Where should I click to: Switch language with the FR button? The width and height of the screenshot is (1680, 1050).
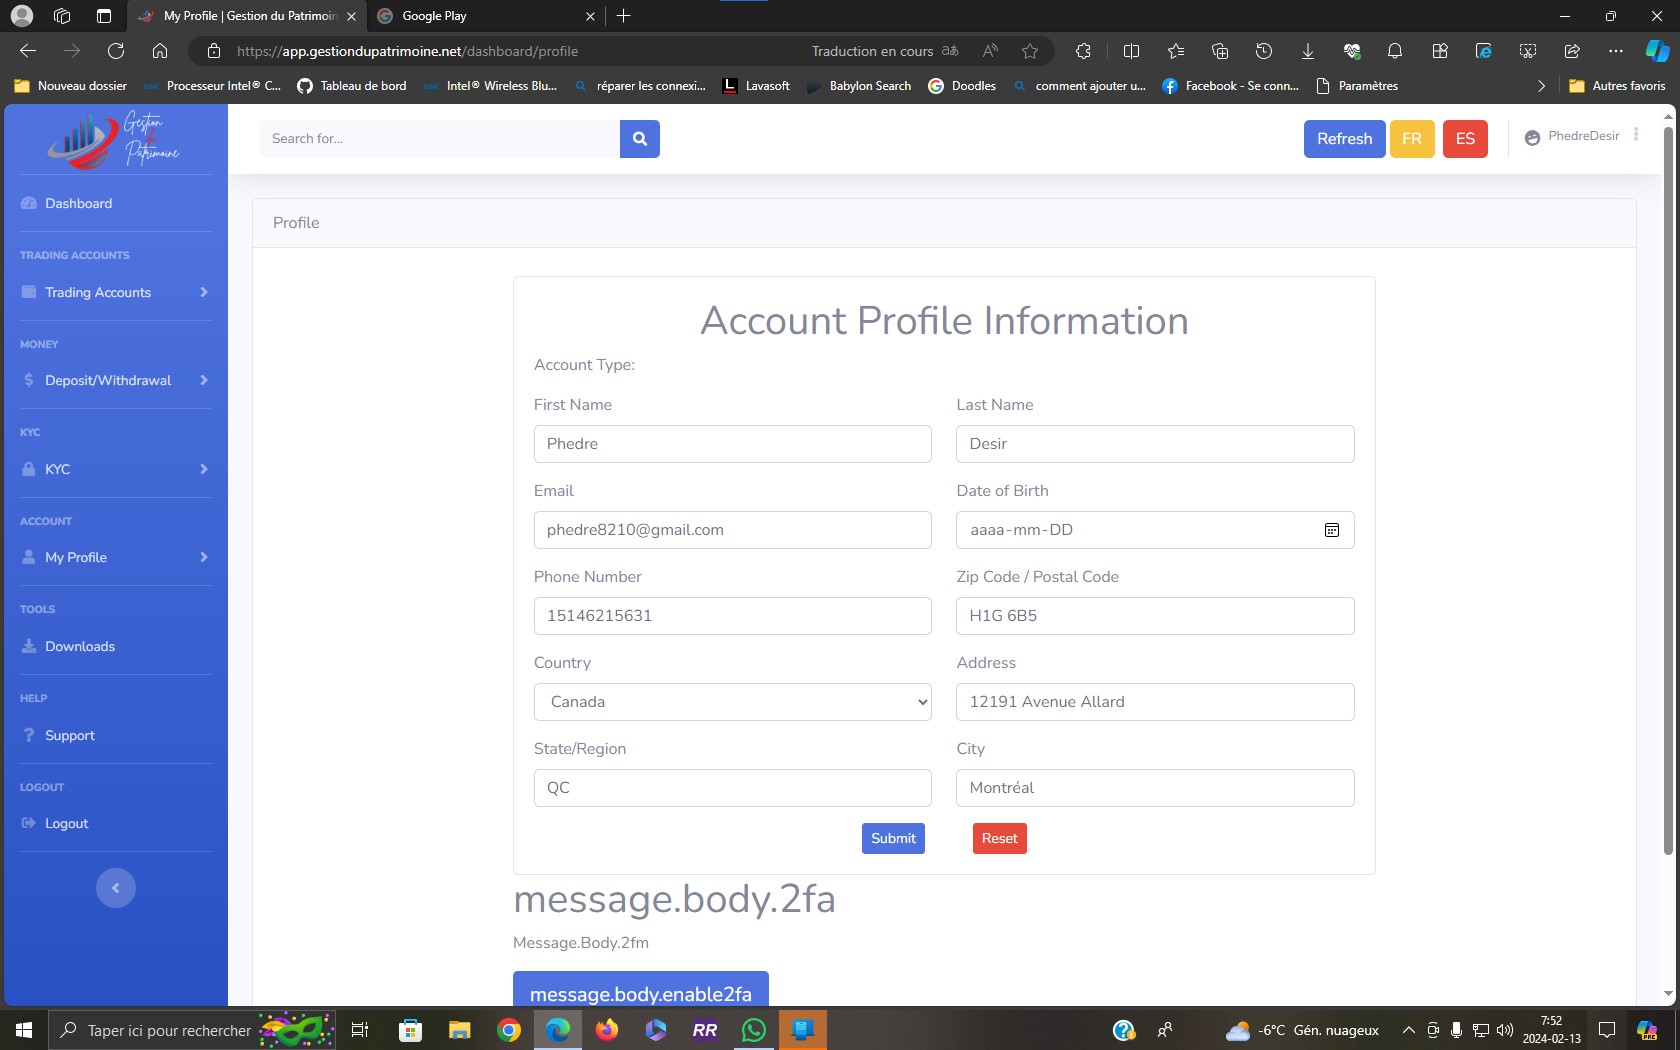click(x=1411, y=139)
